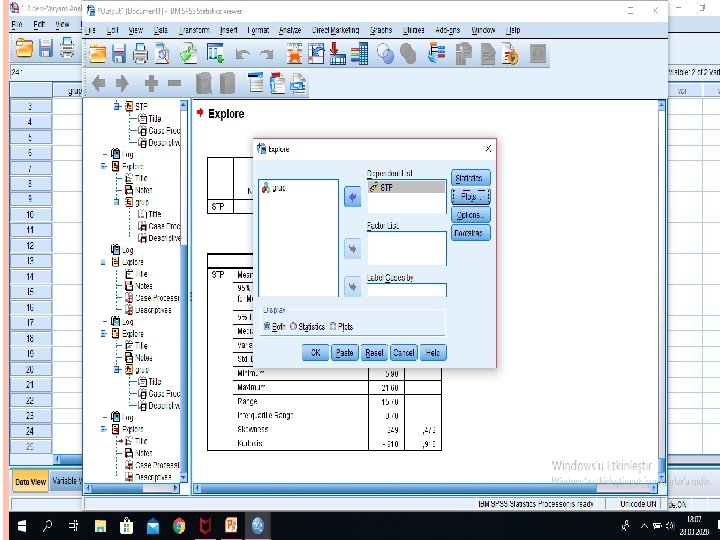
Task: Open Chrome from the Windows taskbar
Action: pyautogui.click(x=179, y=525)
